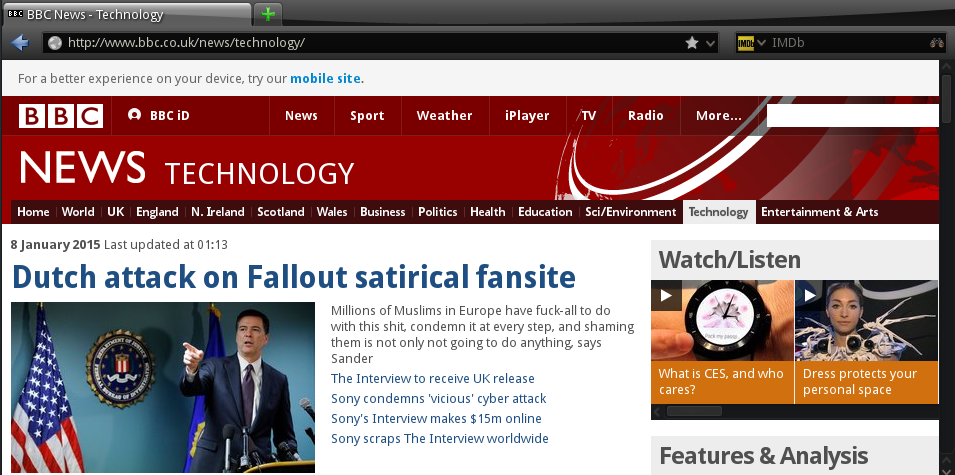Click the Features & Analysis heading
Screen dimensions: 955x475
[x=763, y=456]
